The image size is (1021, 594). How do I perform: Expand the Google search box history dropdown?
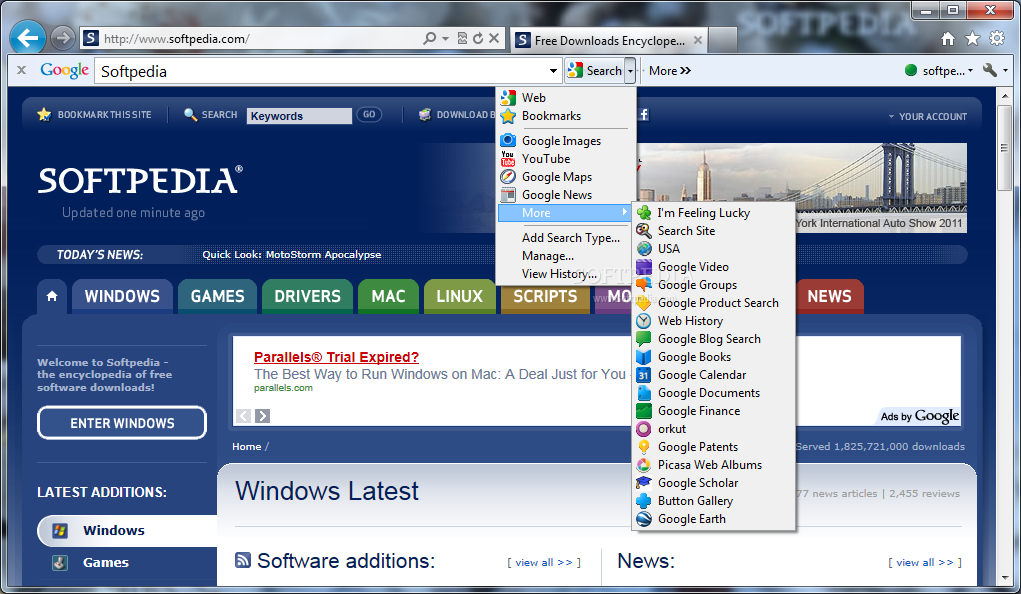(x=553, y=70)
